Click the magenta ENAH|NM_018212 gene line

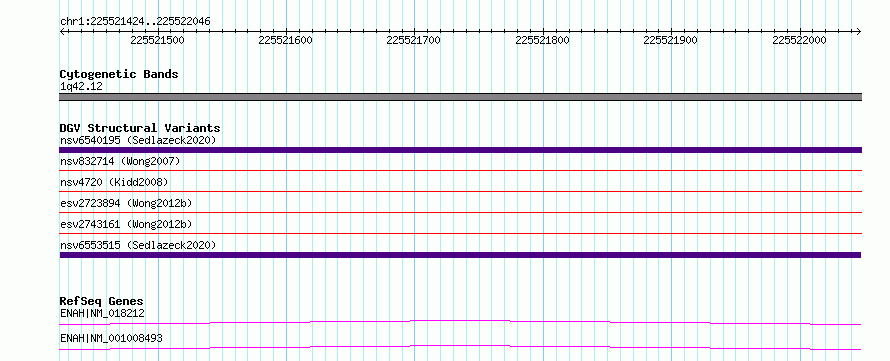point(460,322)
